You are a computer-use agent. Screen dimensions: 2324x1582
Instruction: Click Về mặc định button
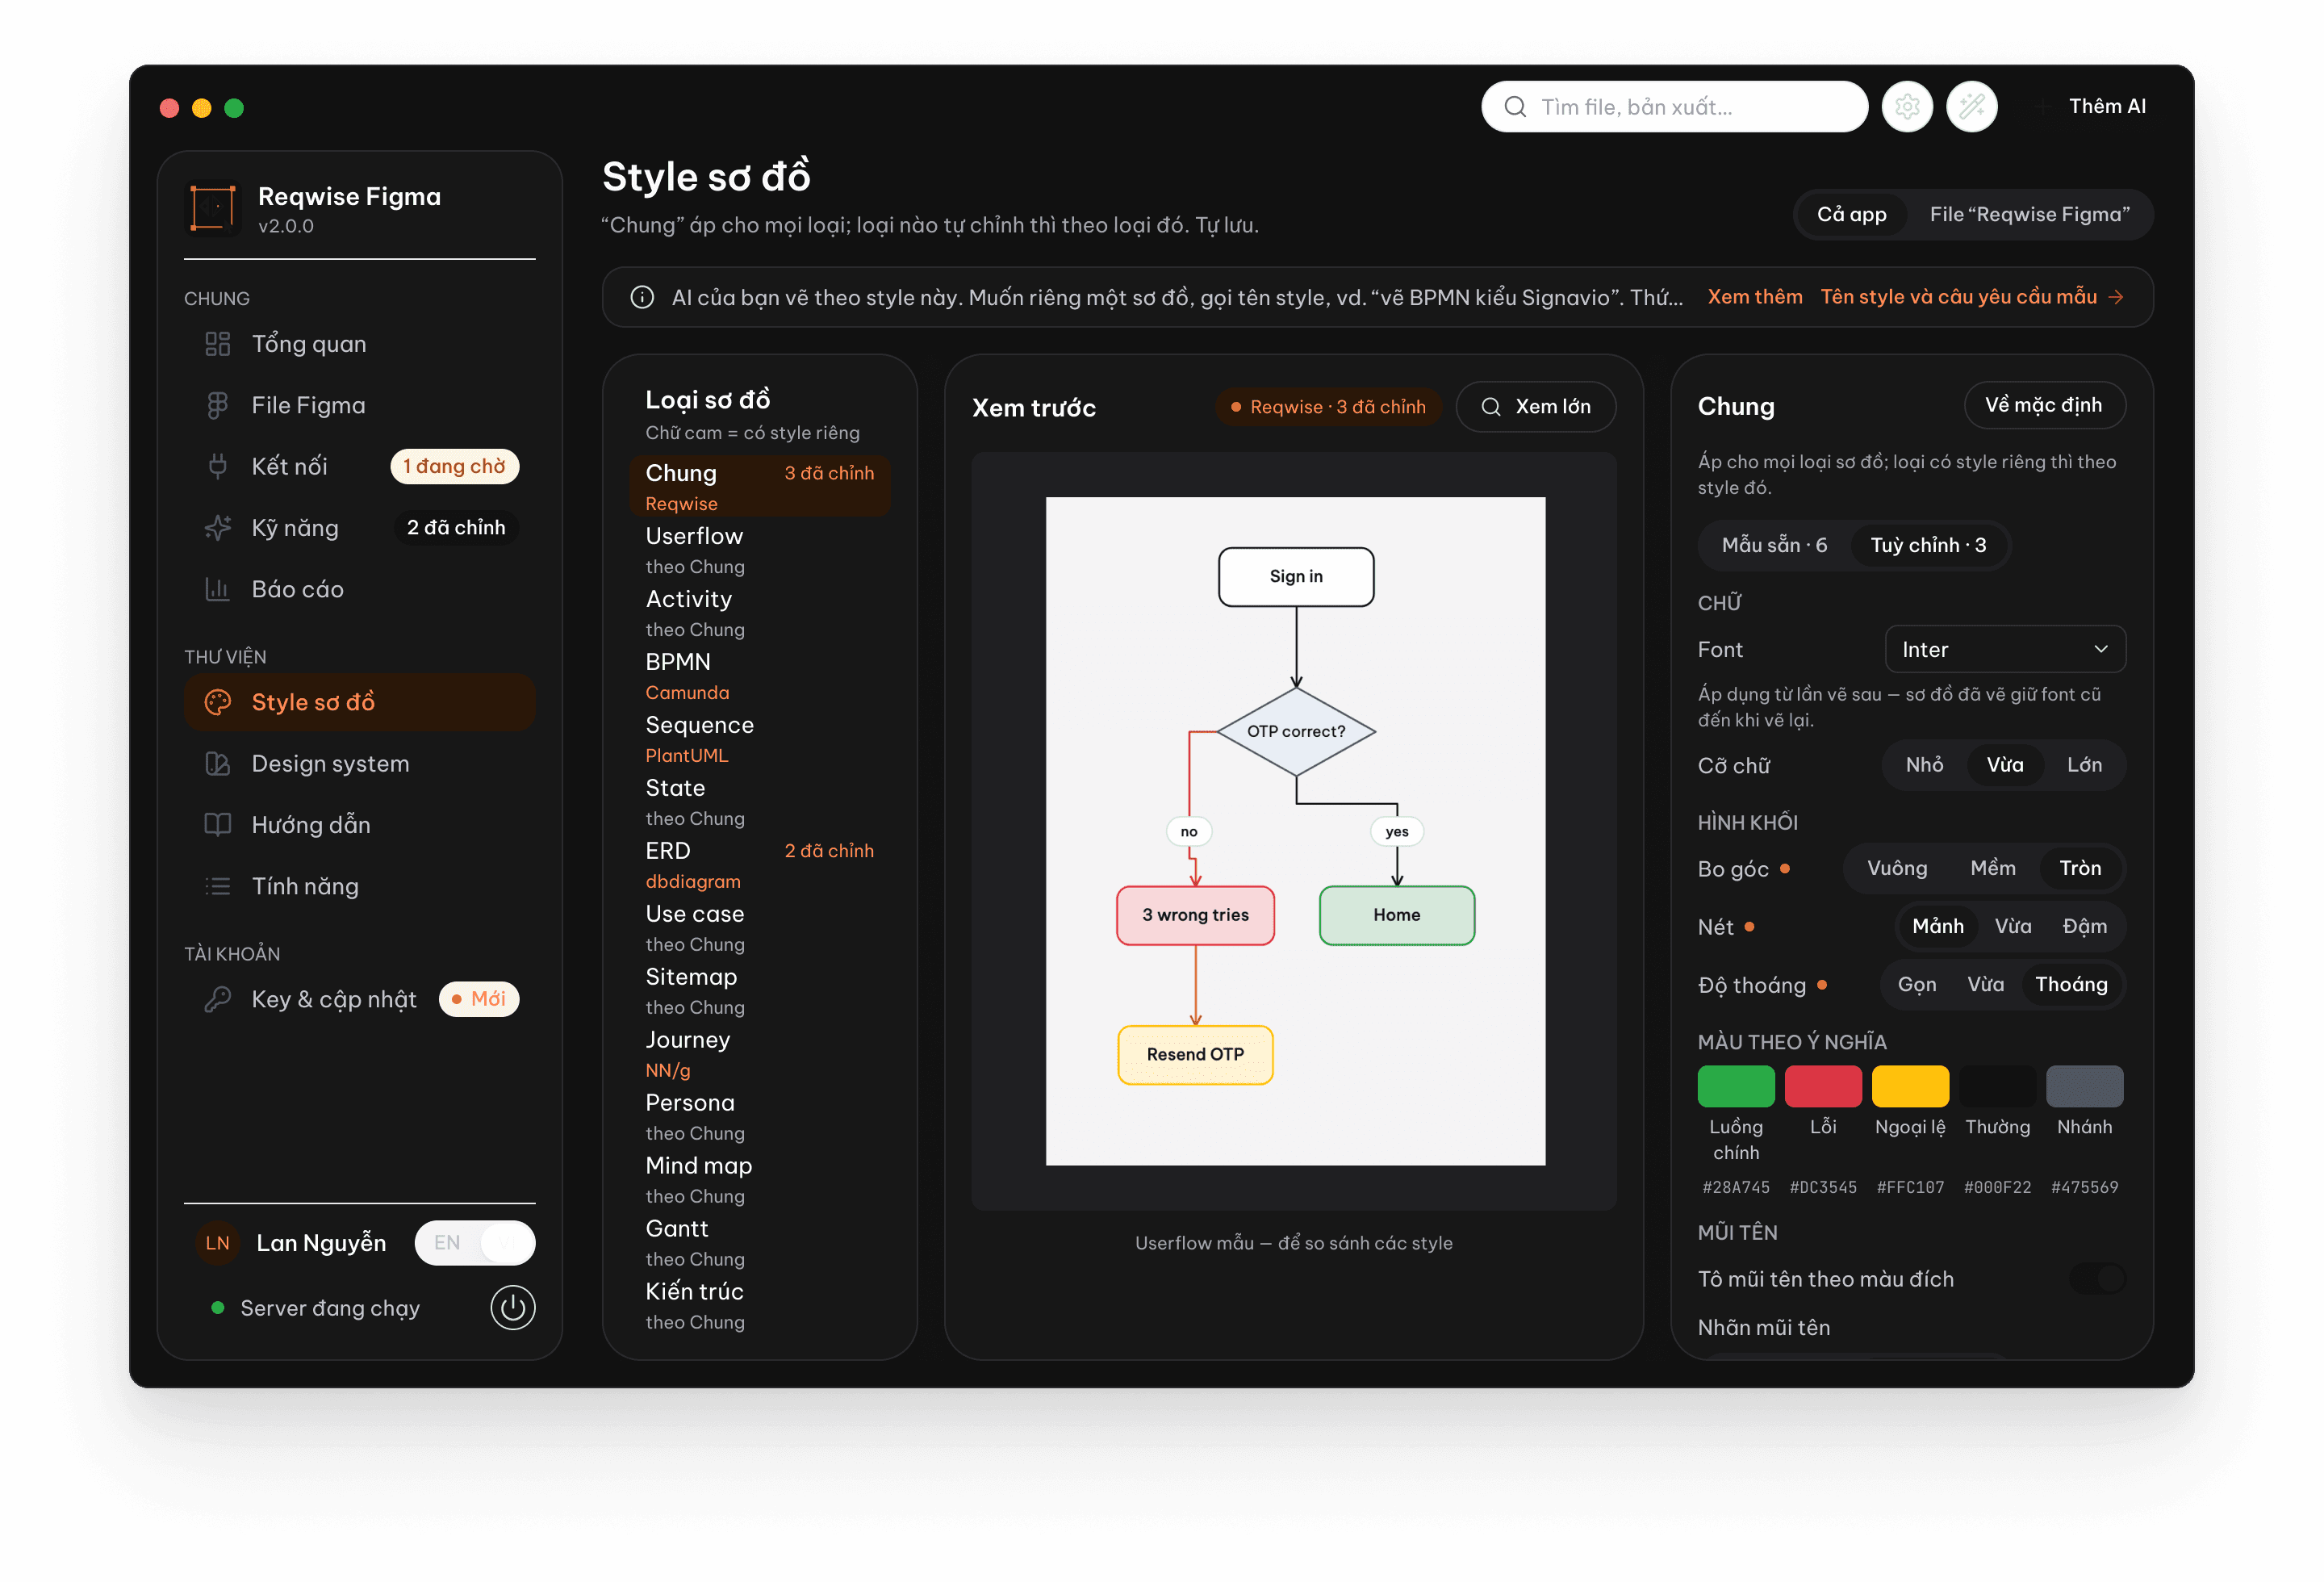2044,405
